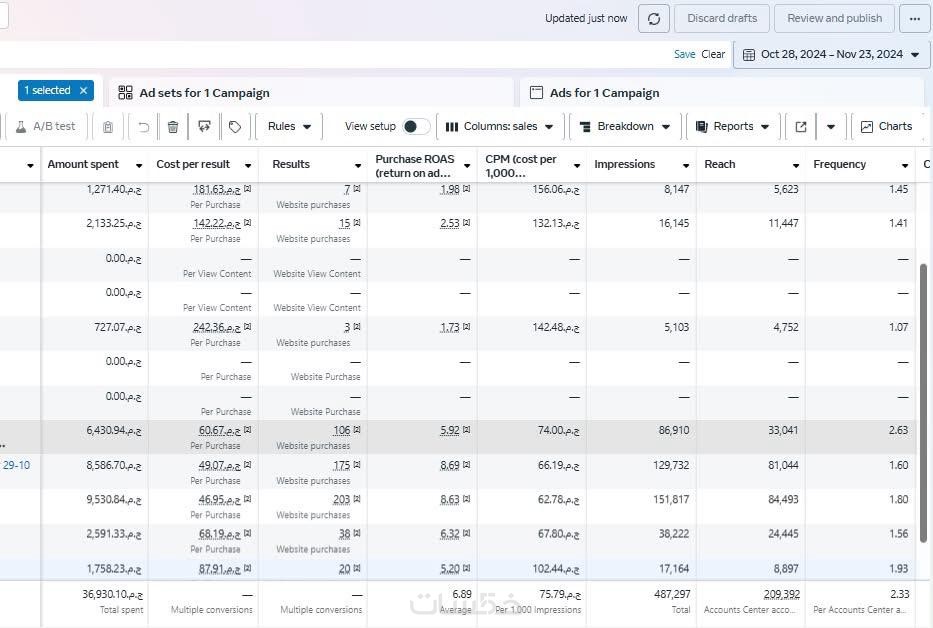
Task: Switch to Ad sets for 1 Campaign tab
Action: click(312, 93)
